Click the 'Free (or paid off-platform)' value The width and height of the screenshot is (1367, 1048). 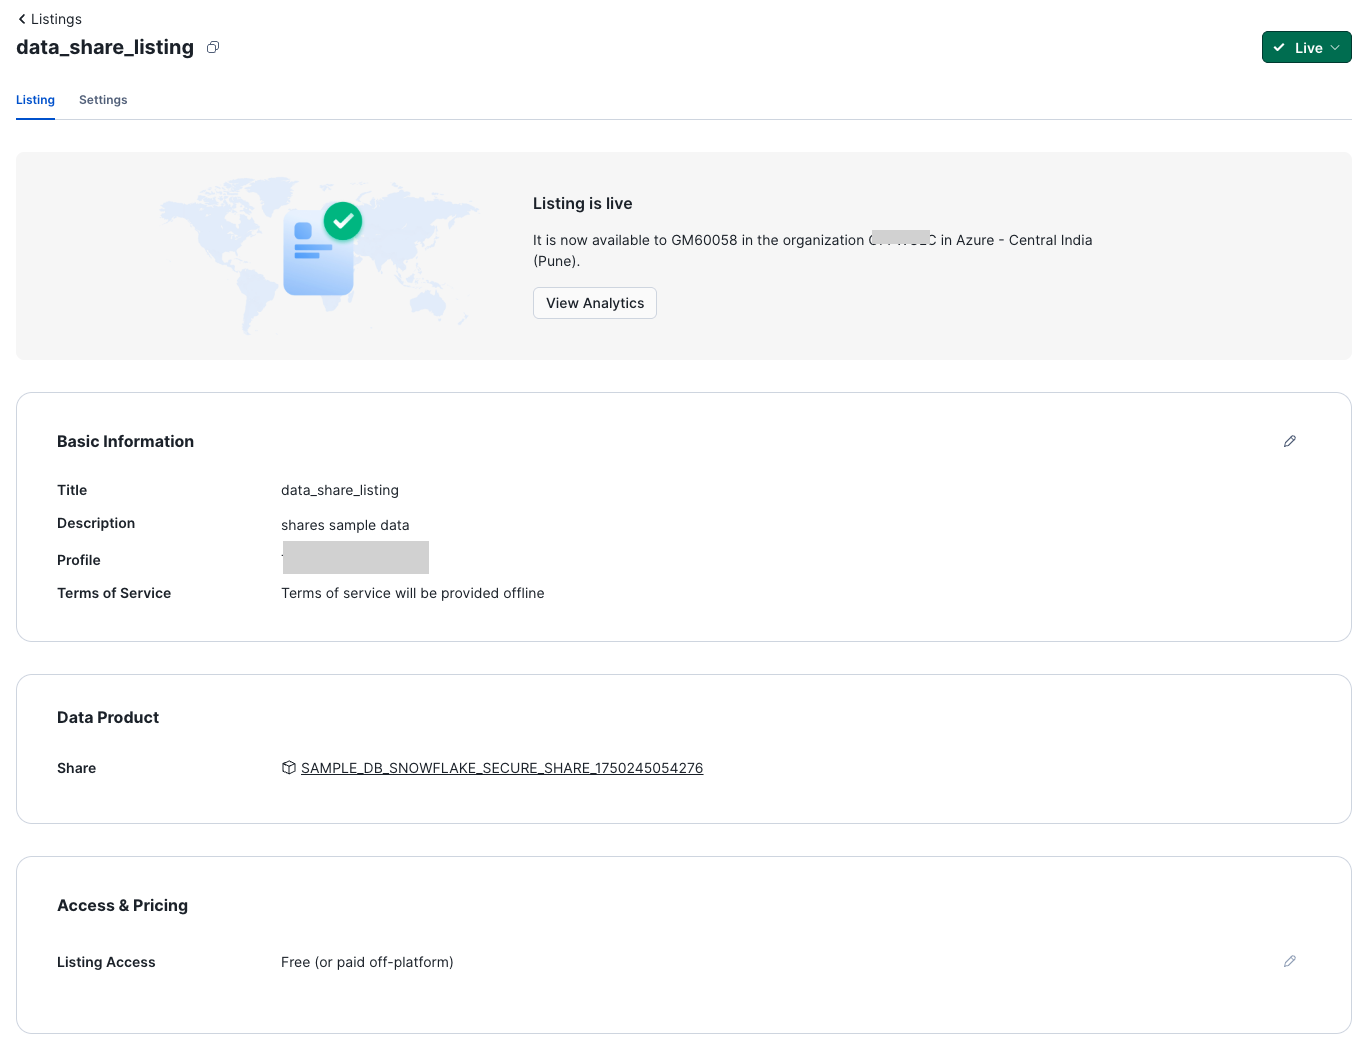pyautogui.click(x=367, y=962)
